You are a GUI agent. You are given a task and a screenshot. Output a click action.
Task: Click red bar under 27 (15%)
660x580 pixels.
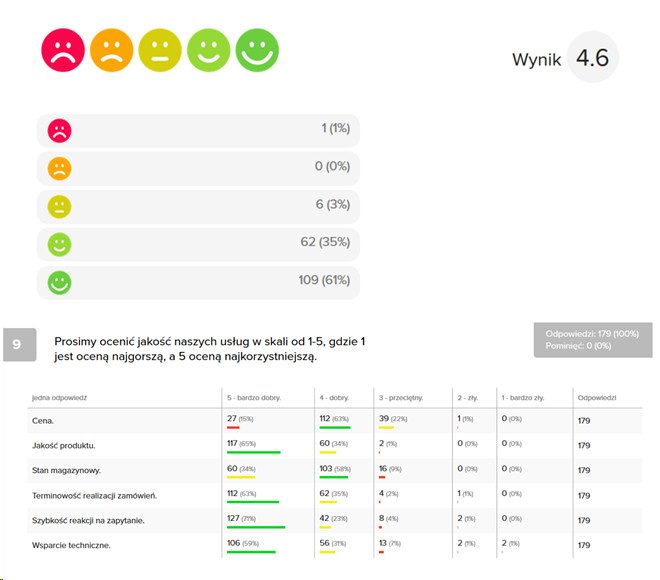(x=233, y=428)
